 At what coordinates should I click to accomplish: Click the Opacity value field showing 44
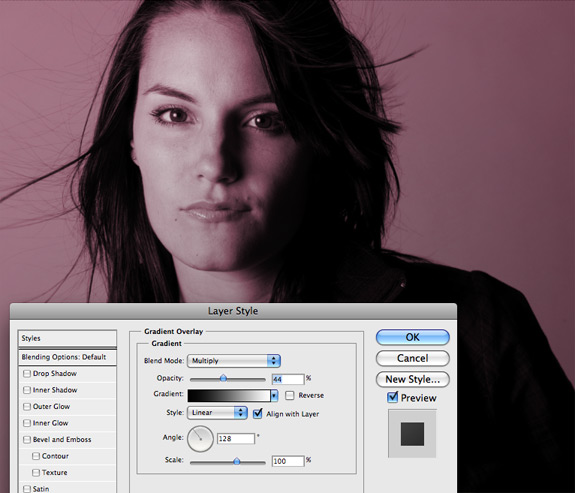point(288,379)
